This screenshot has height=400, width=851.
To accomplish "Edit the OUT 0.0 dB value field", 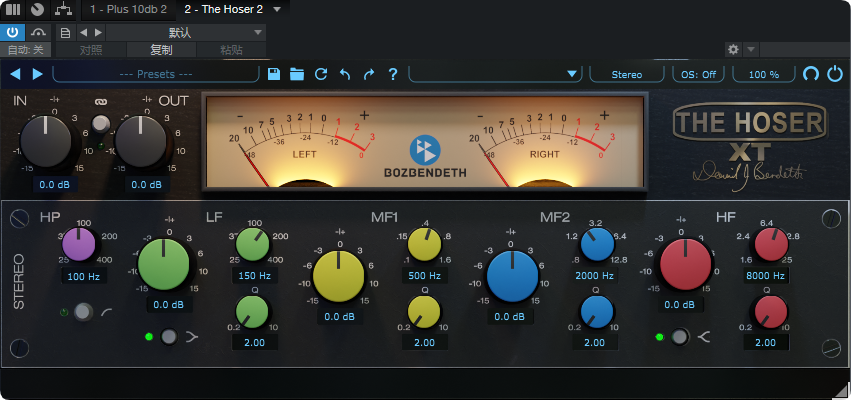I will (x=147, y=185).
